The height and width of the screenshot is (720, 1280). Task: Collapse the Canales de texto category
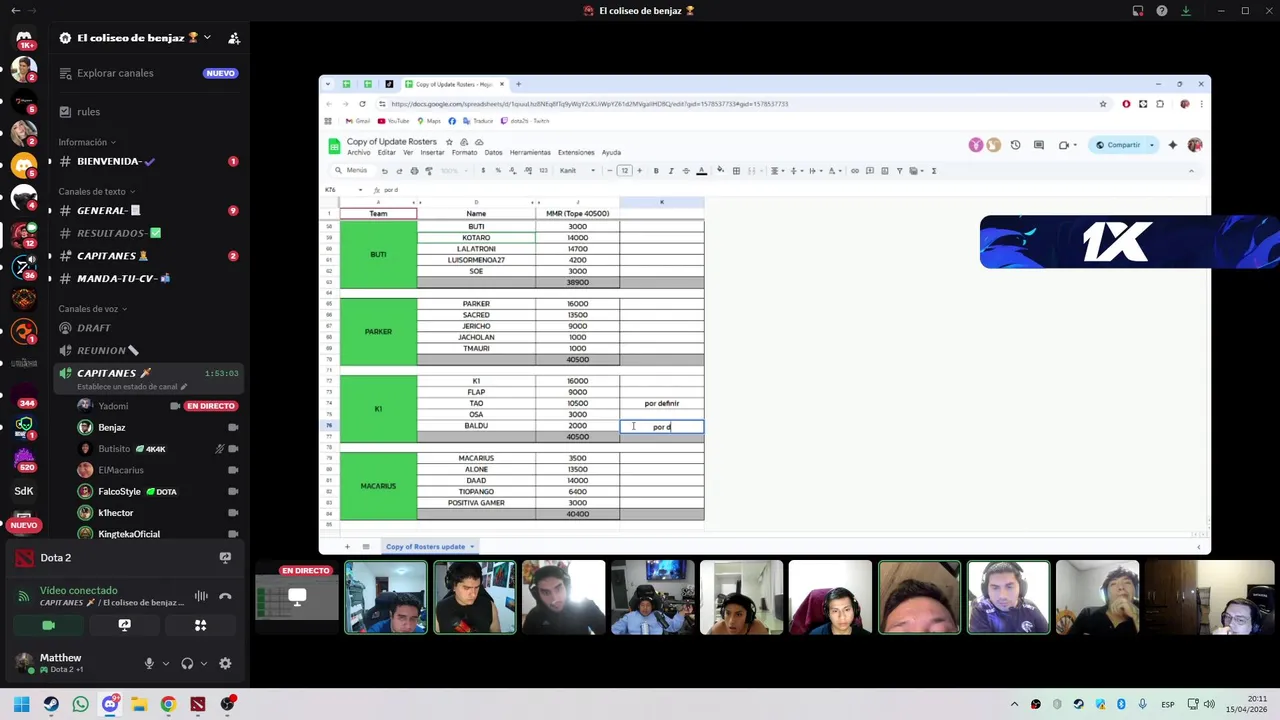pyautogui.click(x=95, y=191)
